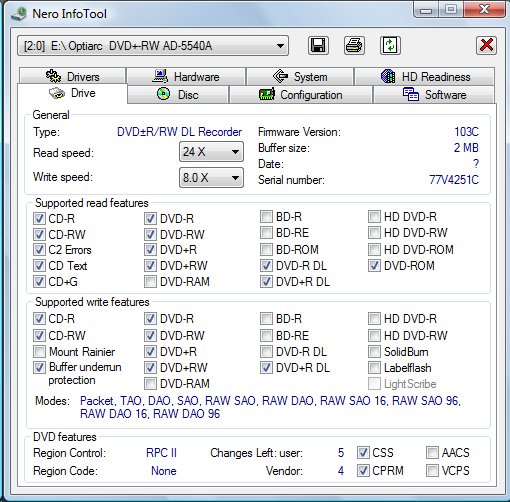Screen dimensions: 510x502
Task: Click the Packet, TAO, DAO modes text
Action: [x=270, y=407]
